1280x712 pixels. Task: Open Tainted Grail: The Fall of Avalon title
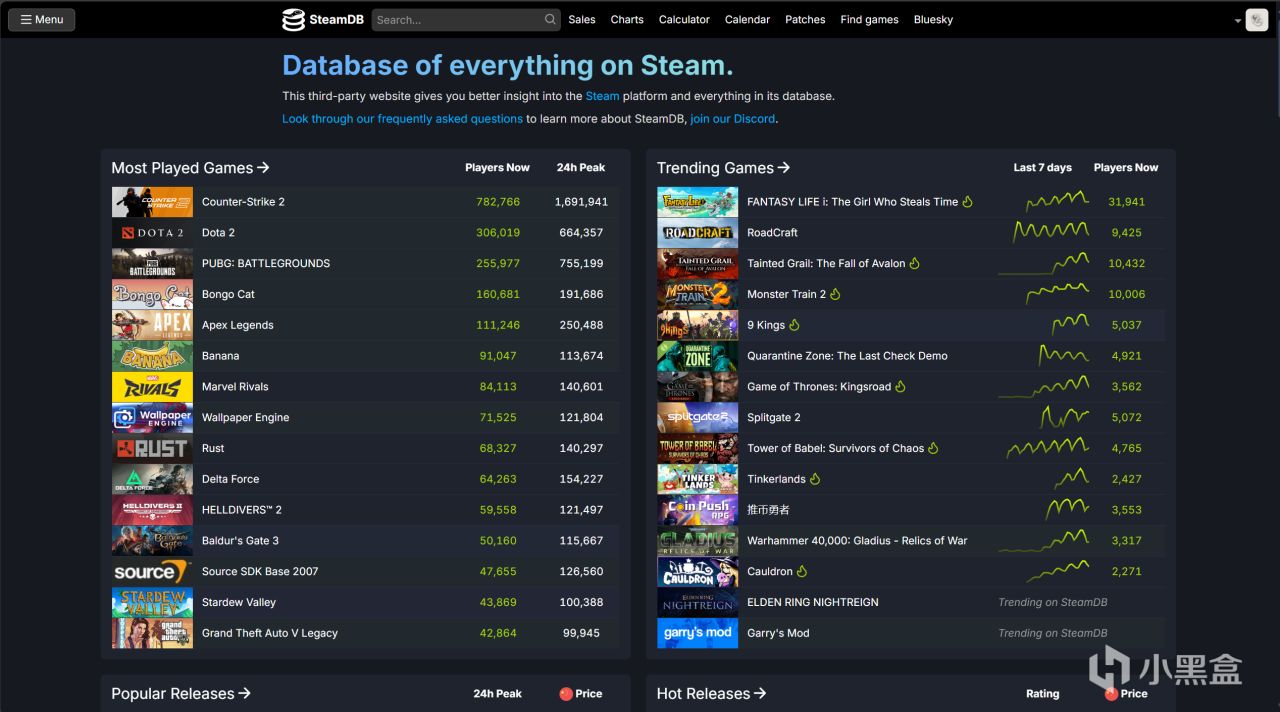826,264
